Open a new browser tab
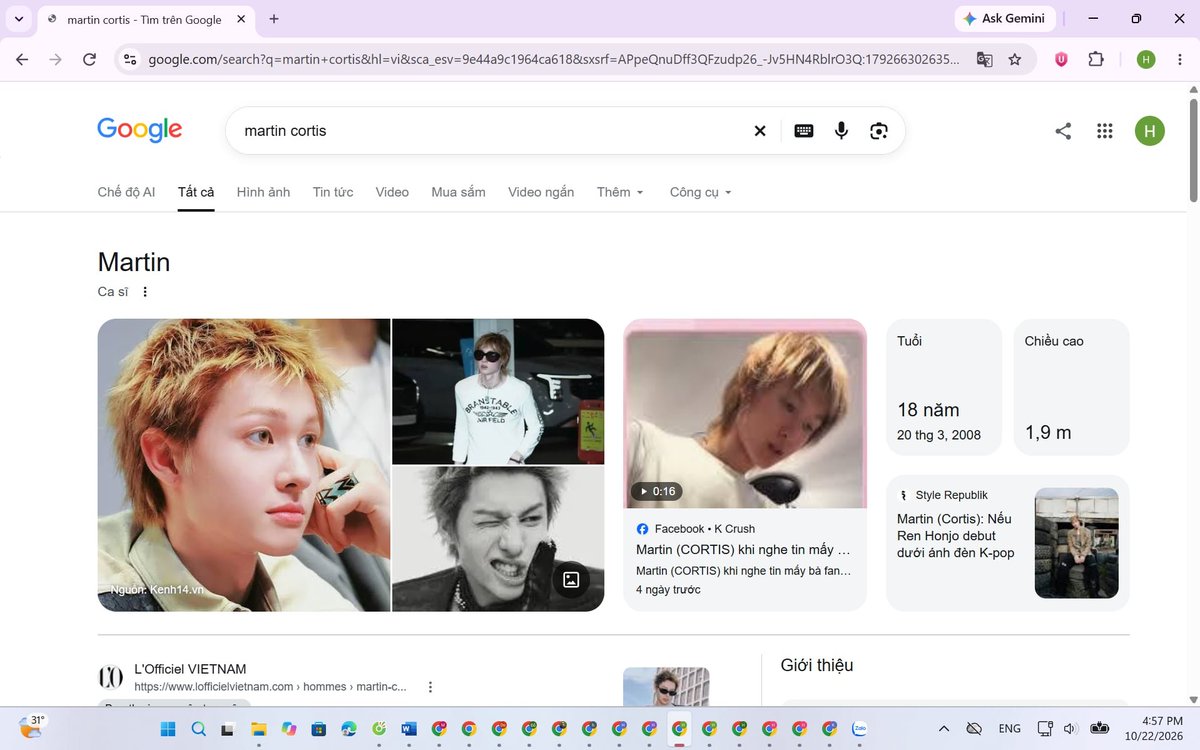 pyautogui.click(x=274, y=19)
